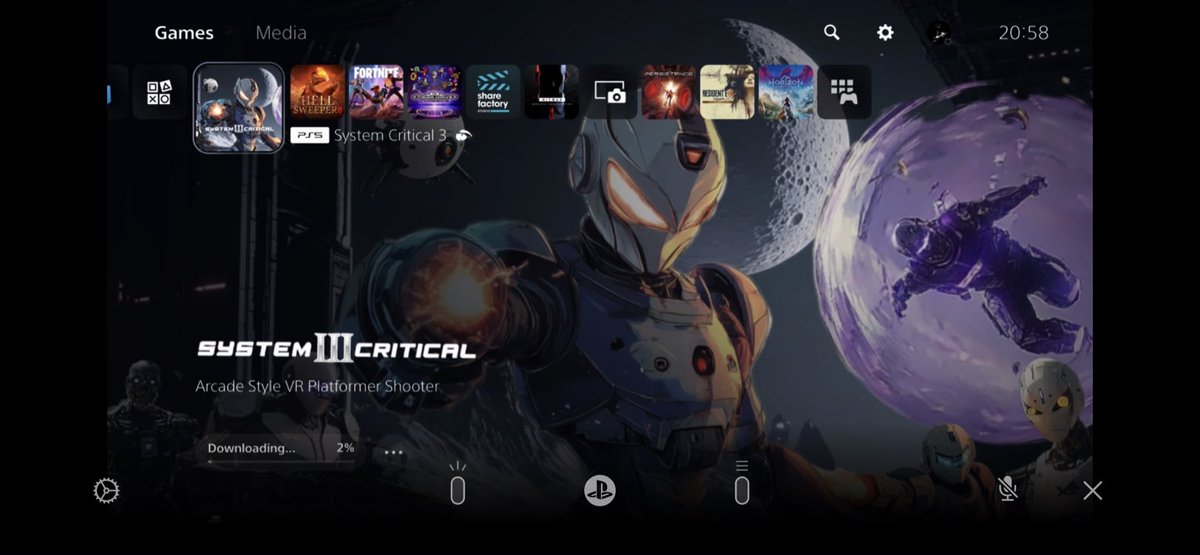The image size is (1200, 555).
Task: Toggle the microphone mute icon
Action: [x=1008, y=489]
